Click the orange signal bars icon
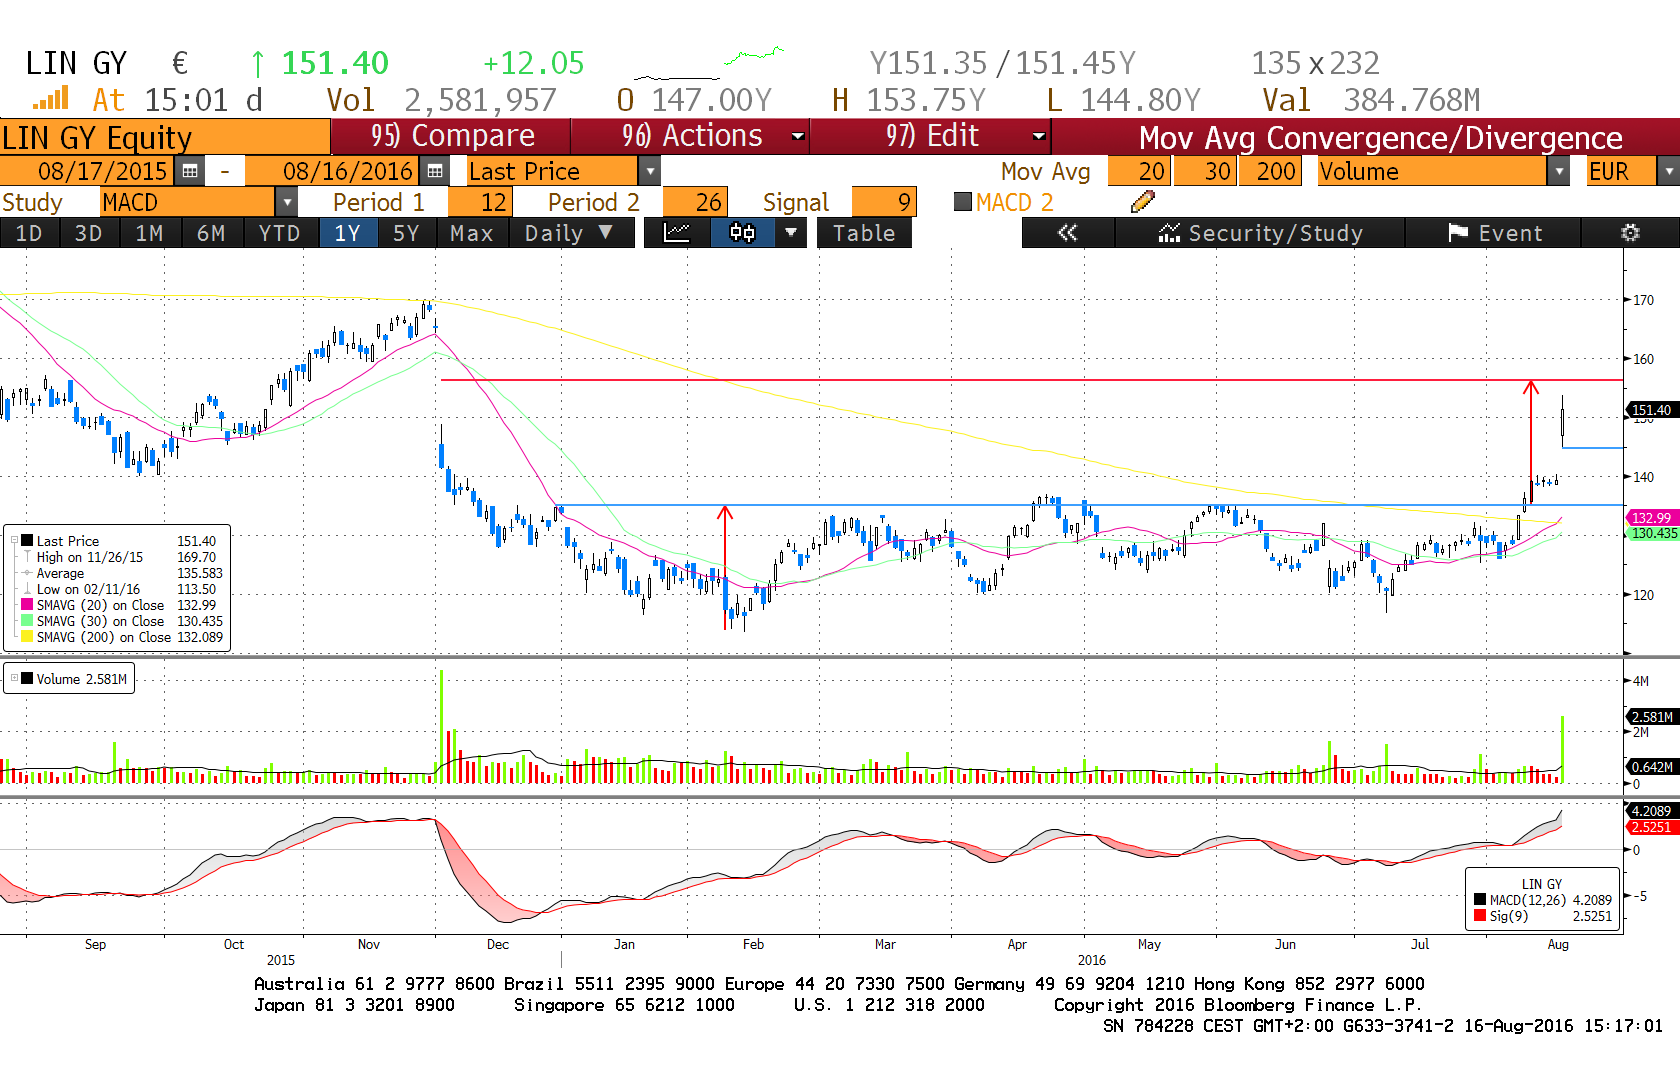Image resolution: width=1680 pixels, height=1071 pixels. 50,98
